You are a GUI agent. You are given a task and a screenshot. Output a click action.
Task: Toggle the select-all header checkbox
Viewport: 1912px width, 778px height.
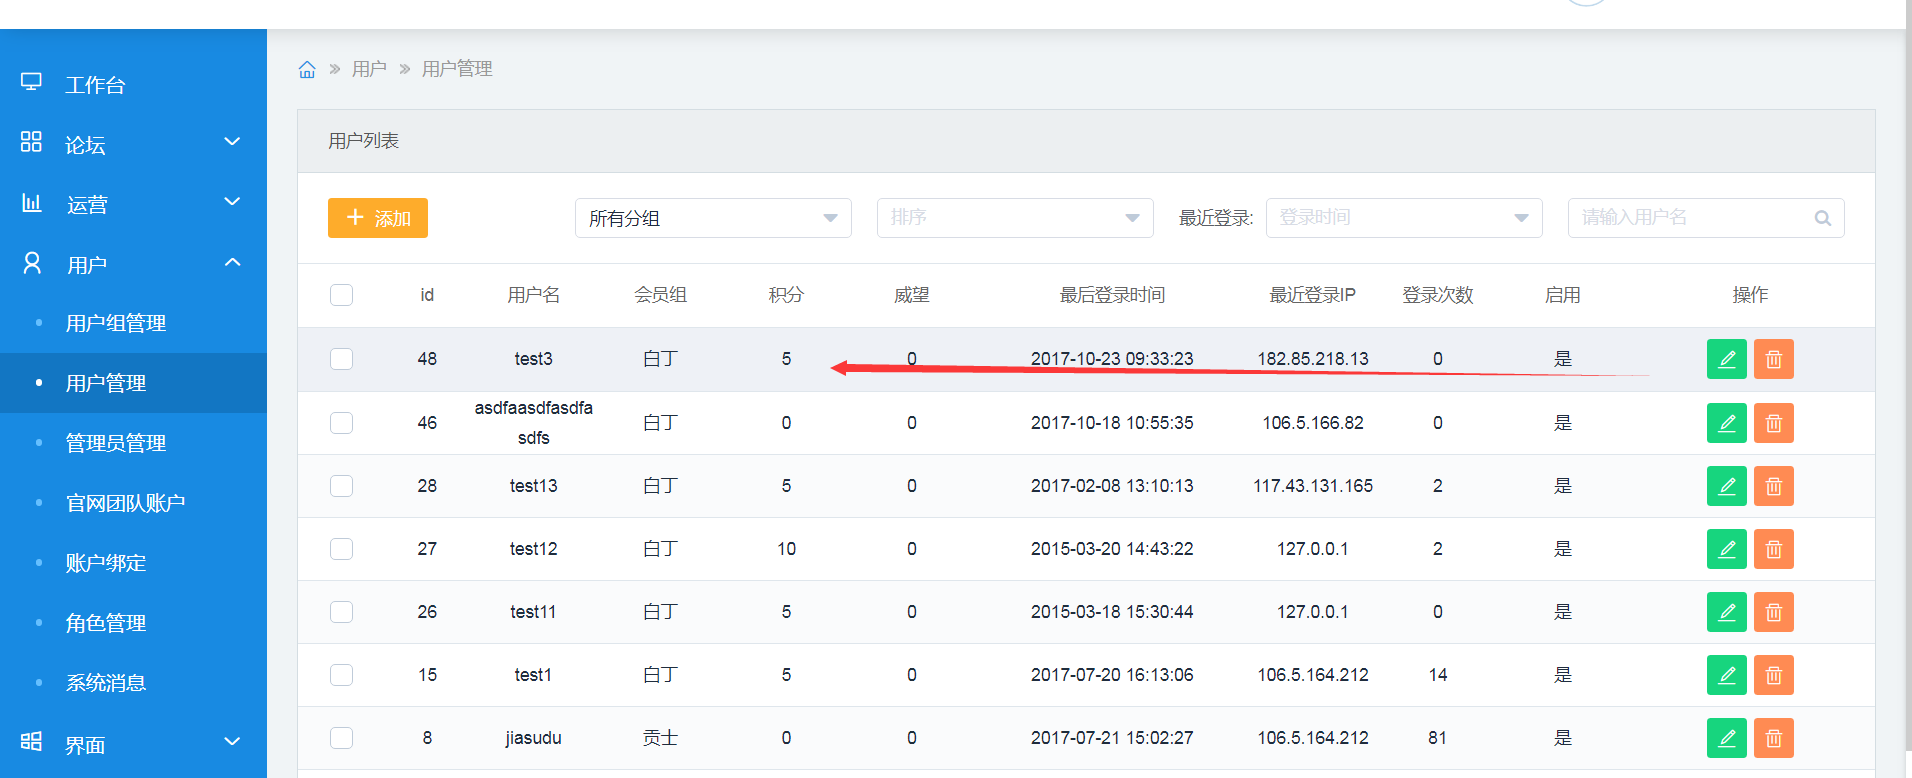pos(342,295)
